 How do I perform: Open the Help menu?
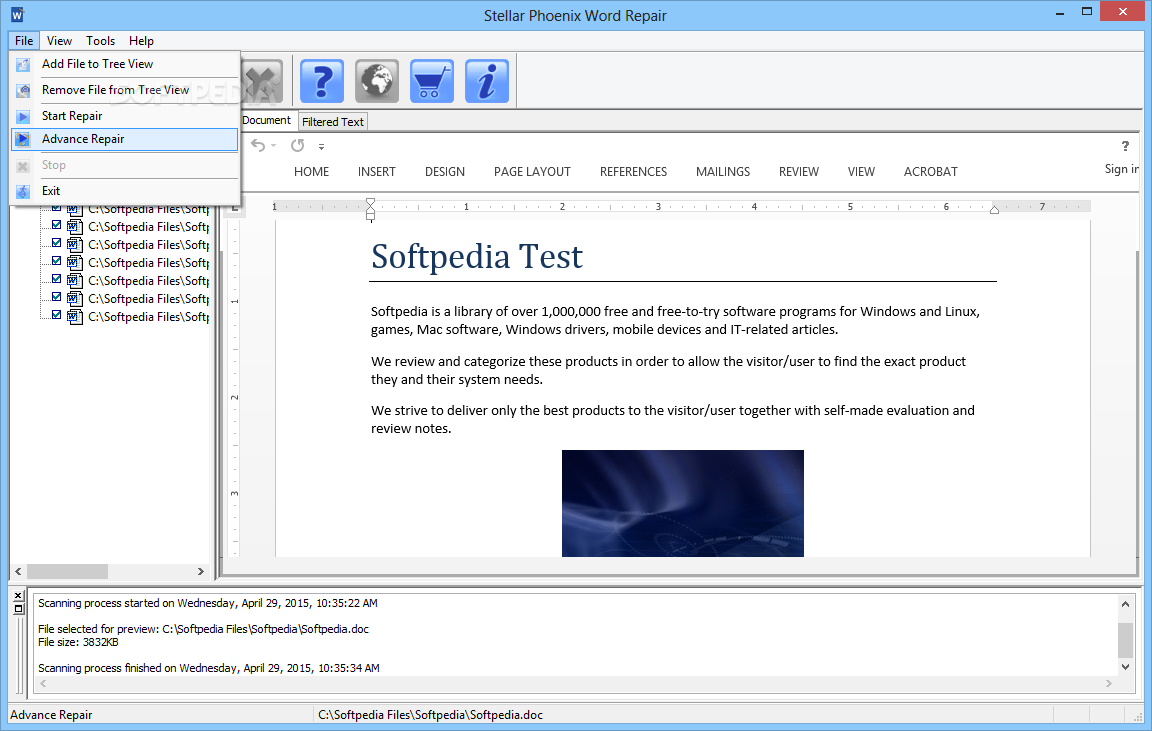tap(141, 41)
